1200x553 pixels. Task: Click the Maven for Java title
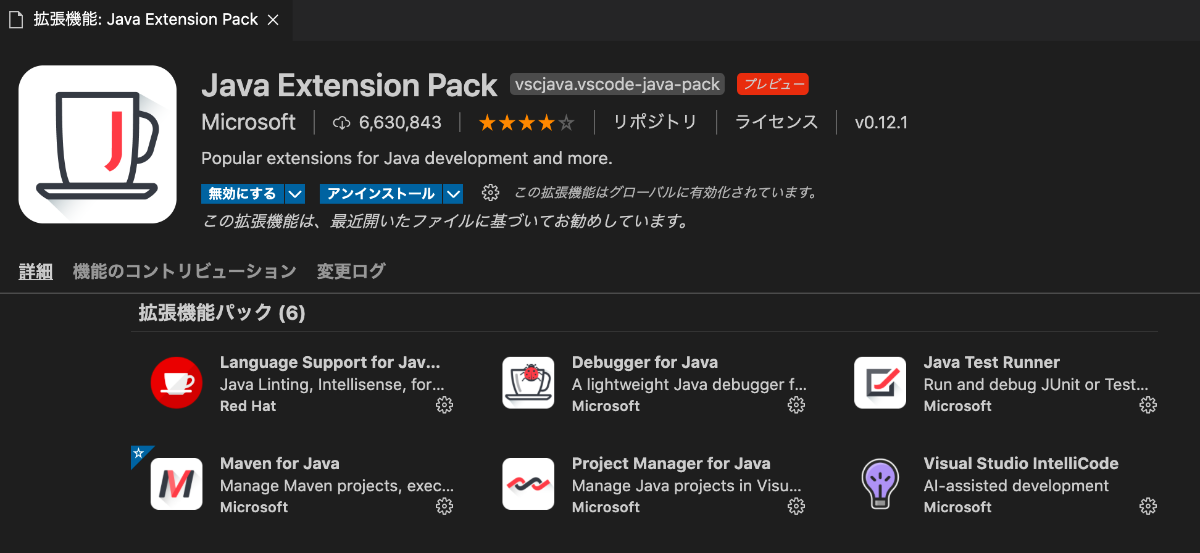pos(280,463)
